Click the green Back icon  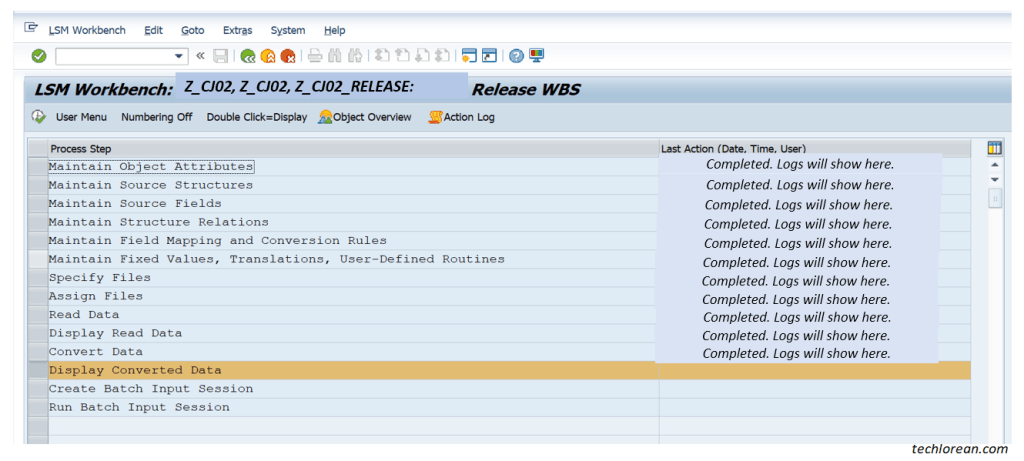(248, 56)
